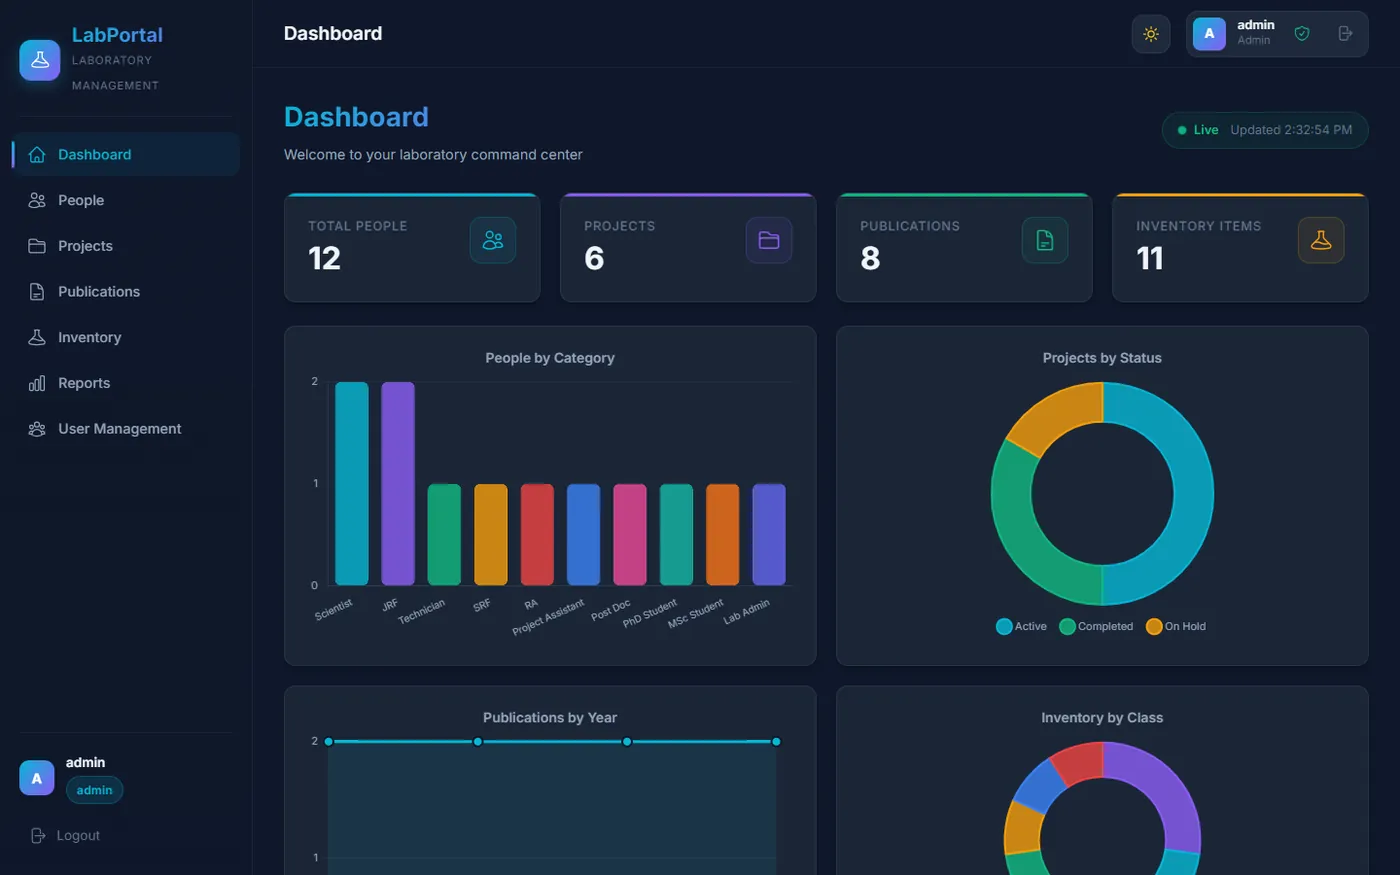Click the People by Category chart title
The width and height of the screenshot is (1400, 875).
coord(550,358)
